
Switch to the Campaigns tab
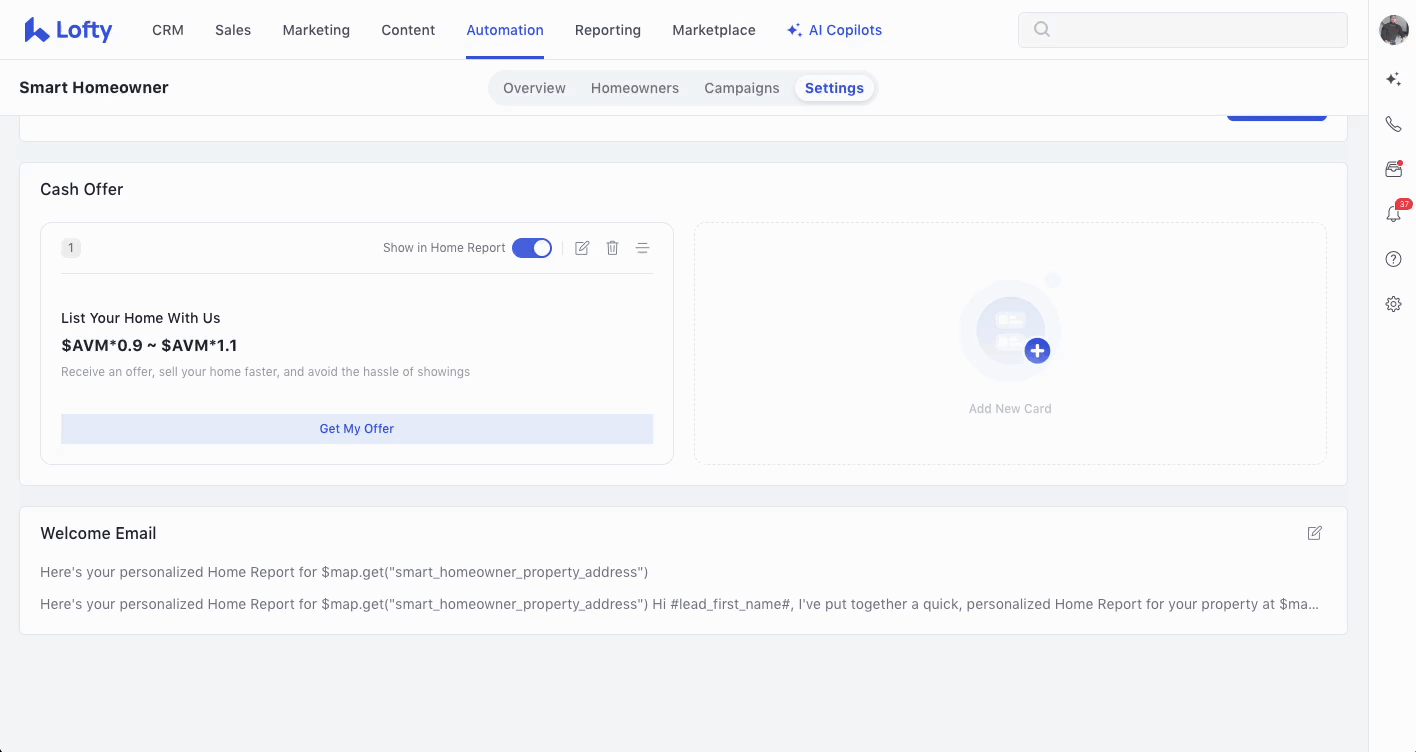(x=741, y=88)
